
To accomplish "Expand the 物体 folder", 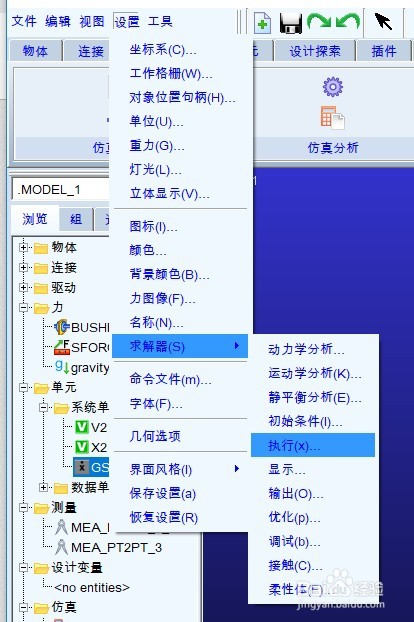I will click(x=23, y=248).
